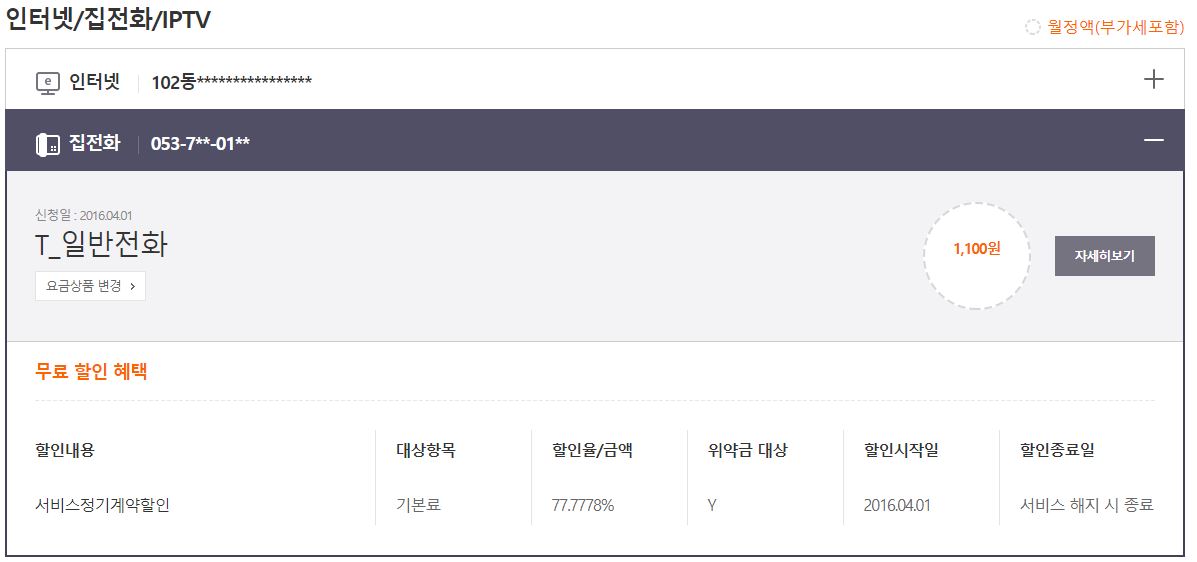This screenshot has height=562, width=1197.
Task: Click the 1,100원 monthly fee circle
Action: [x=976, y=250]
